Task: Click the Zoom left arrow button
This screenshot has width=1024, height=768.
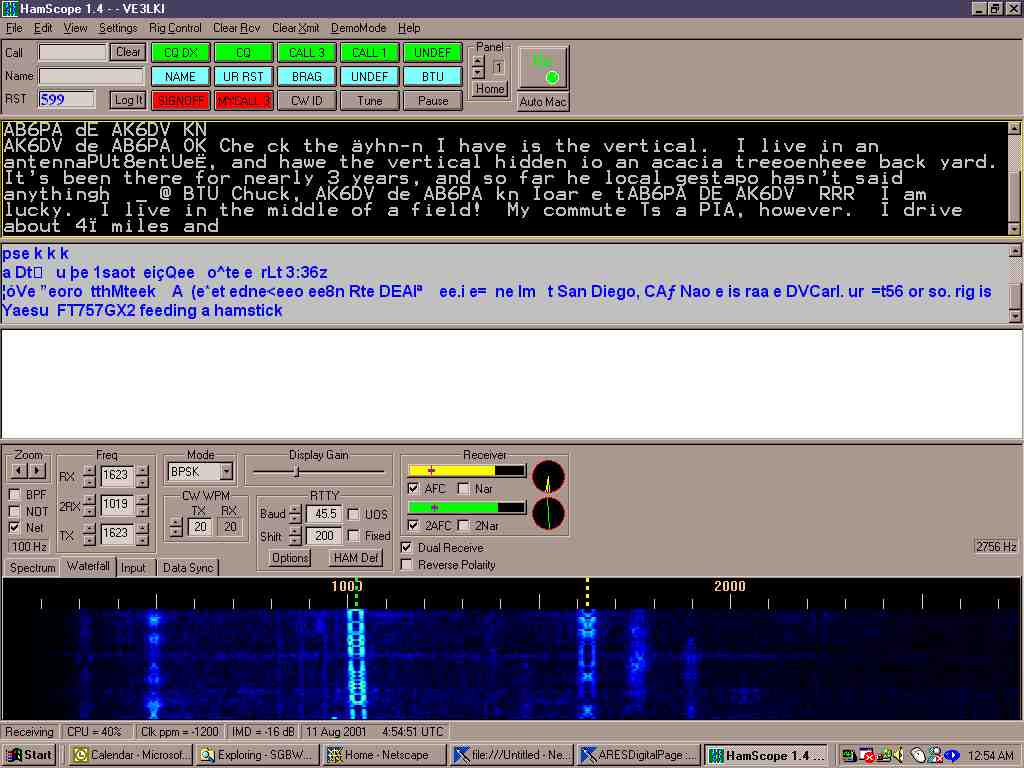Action: 18,470
